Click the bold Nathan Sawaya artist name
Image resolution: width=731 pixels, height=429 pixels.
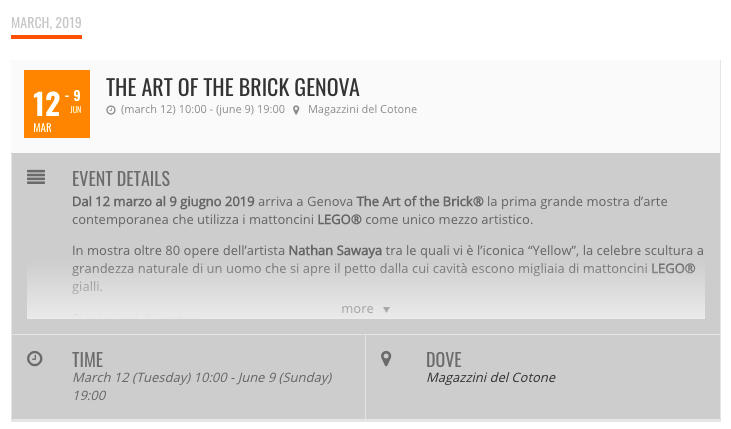coord(329,250)
